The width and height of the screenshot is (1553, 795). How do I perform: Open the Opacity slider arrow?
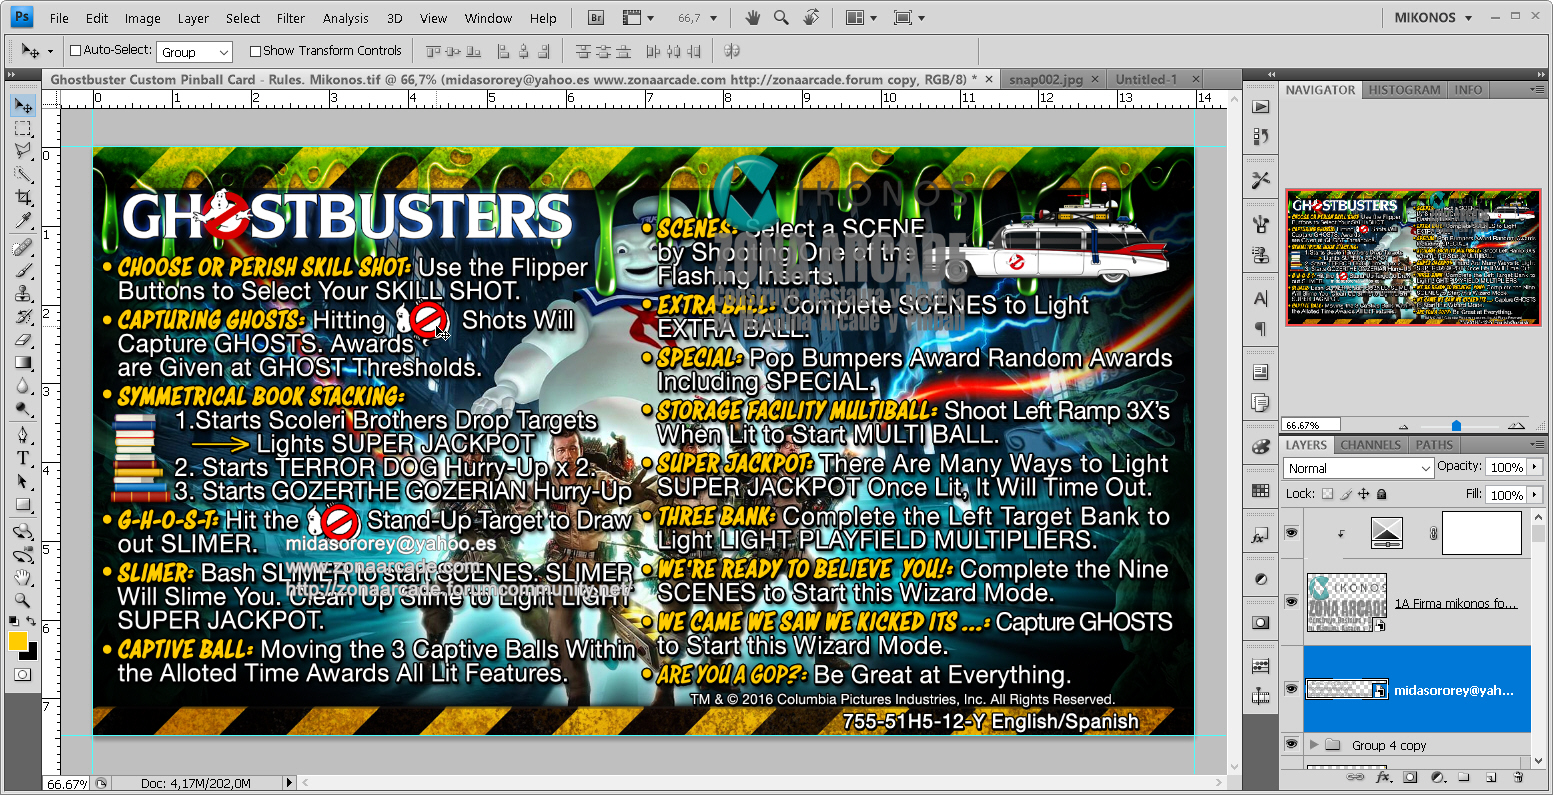tap(1533, 468)
